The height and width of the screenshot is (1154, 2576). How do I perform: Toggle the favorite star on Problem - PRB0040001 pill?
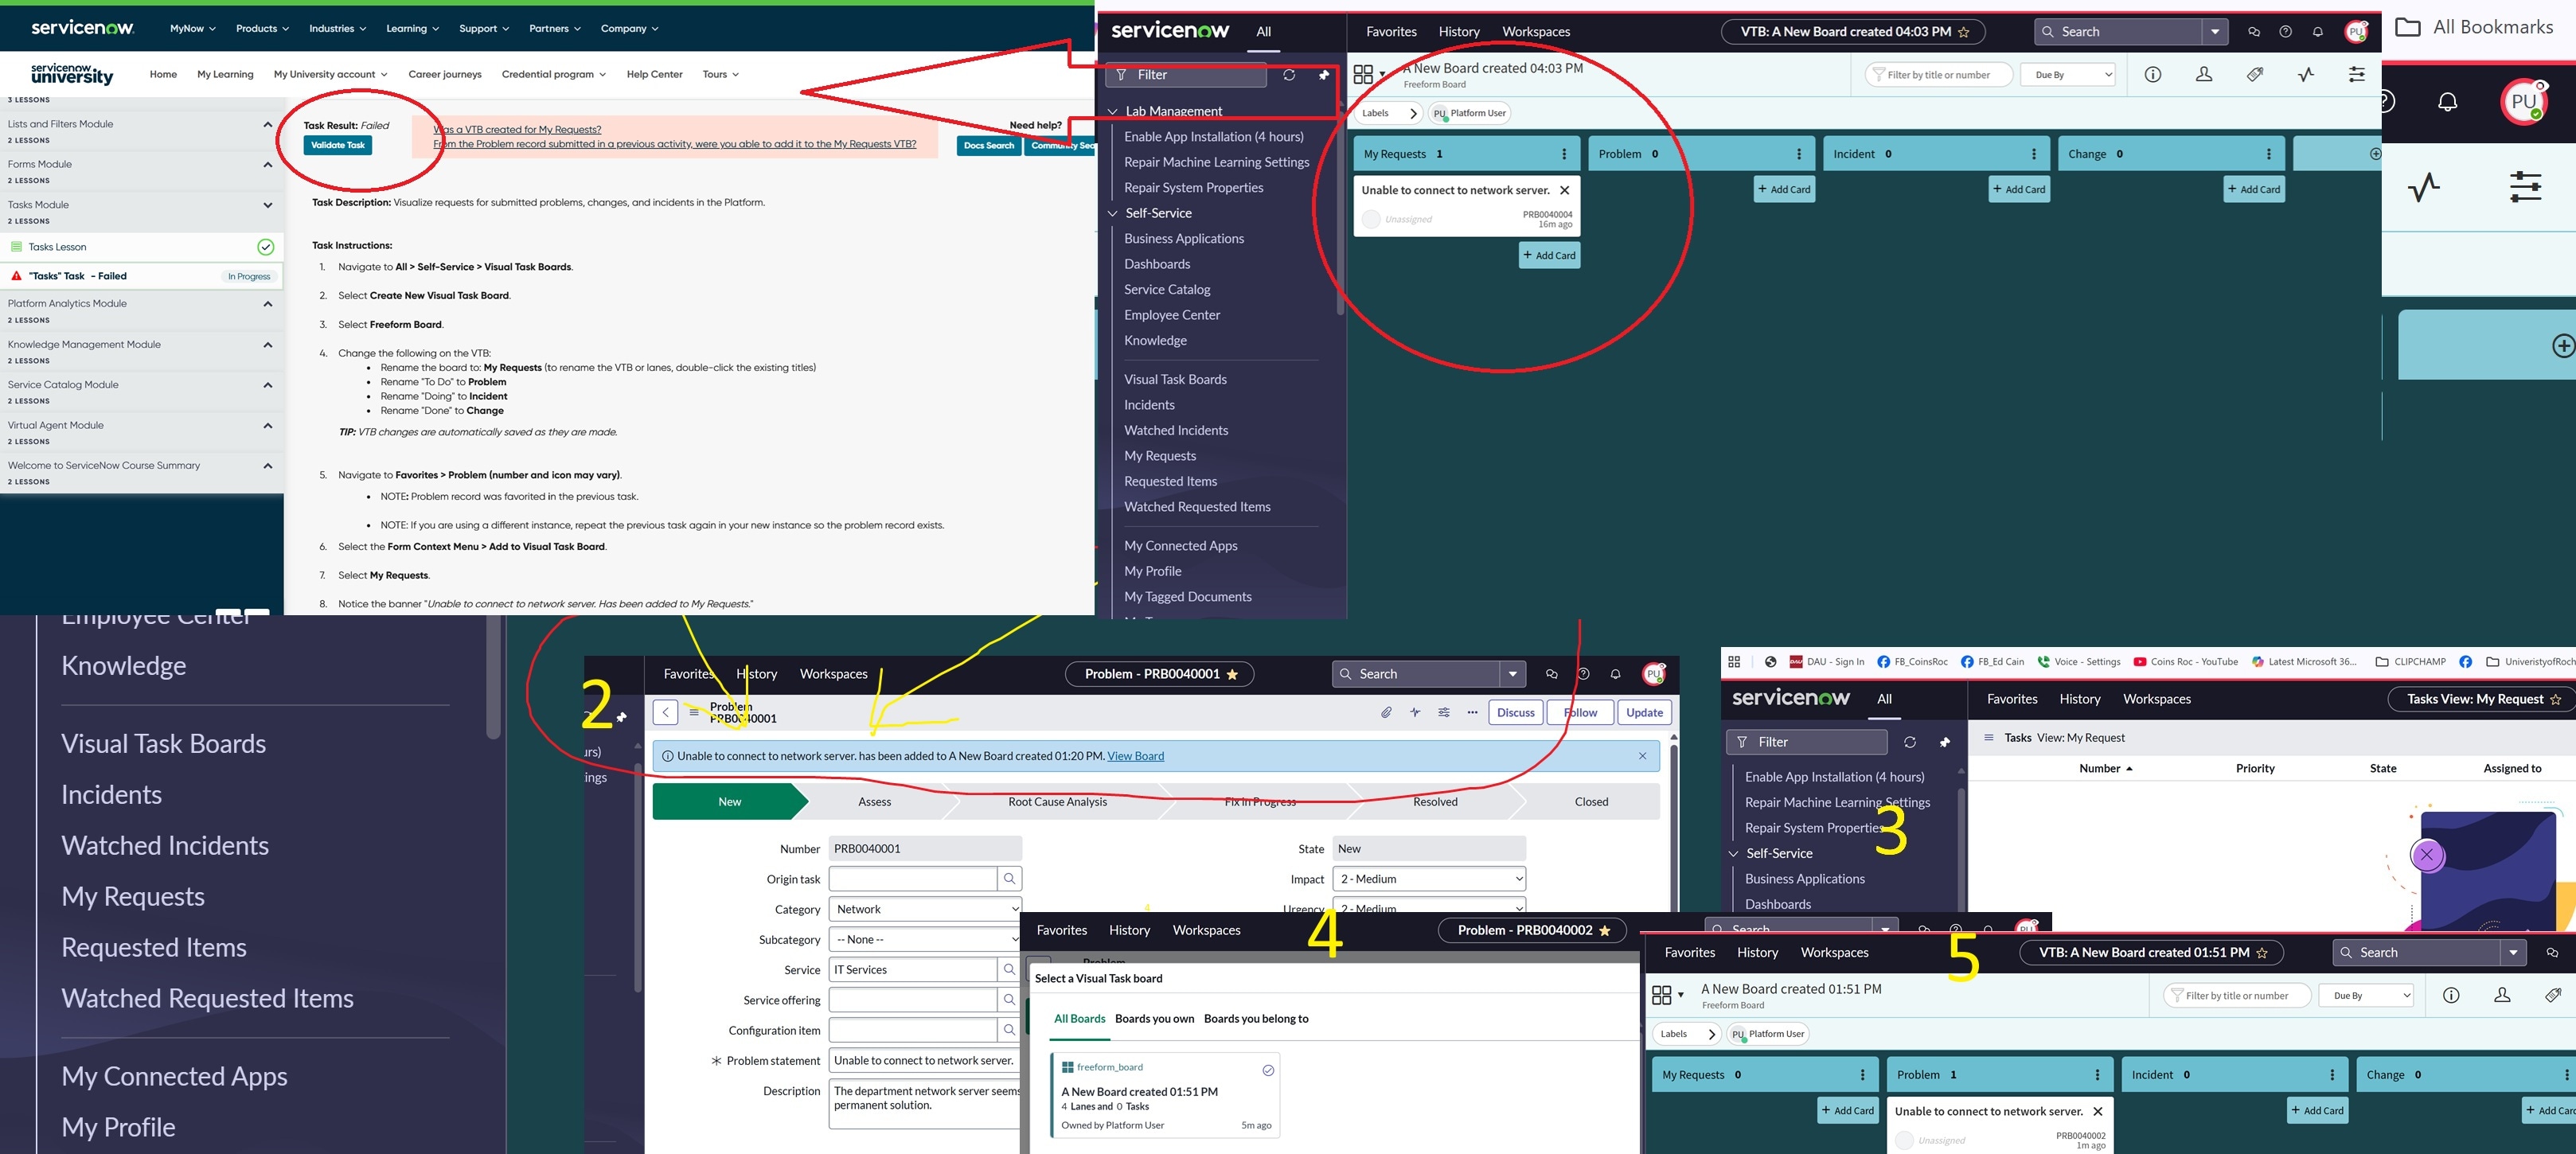click(1232, 674)
